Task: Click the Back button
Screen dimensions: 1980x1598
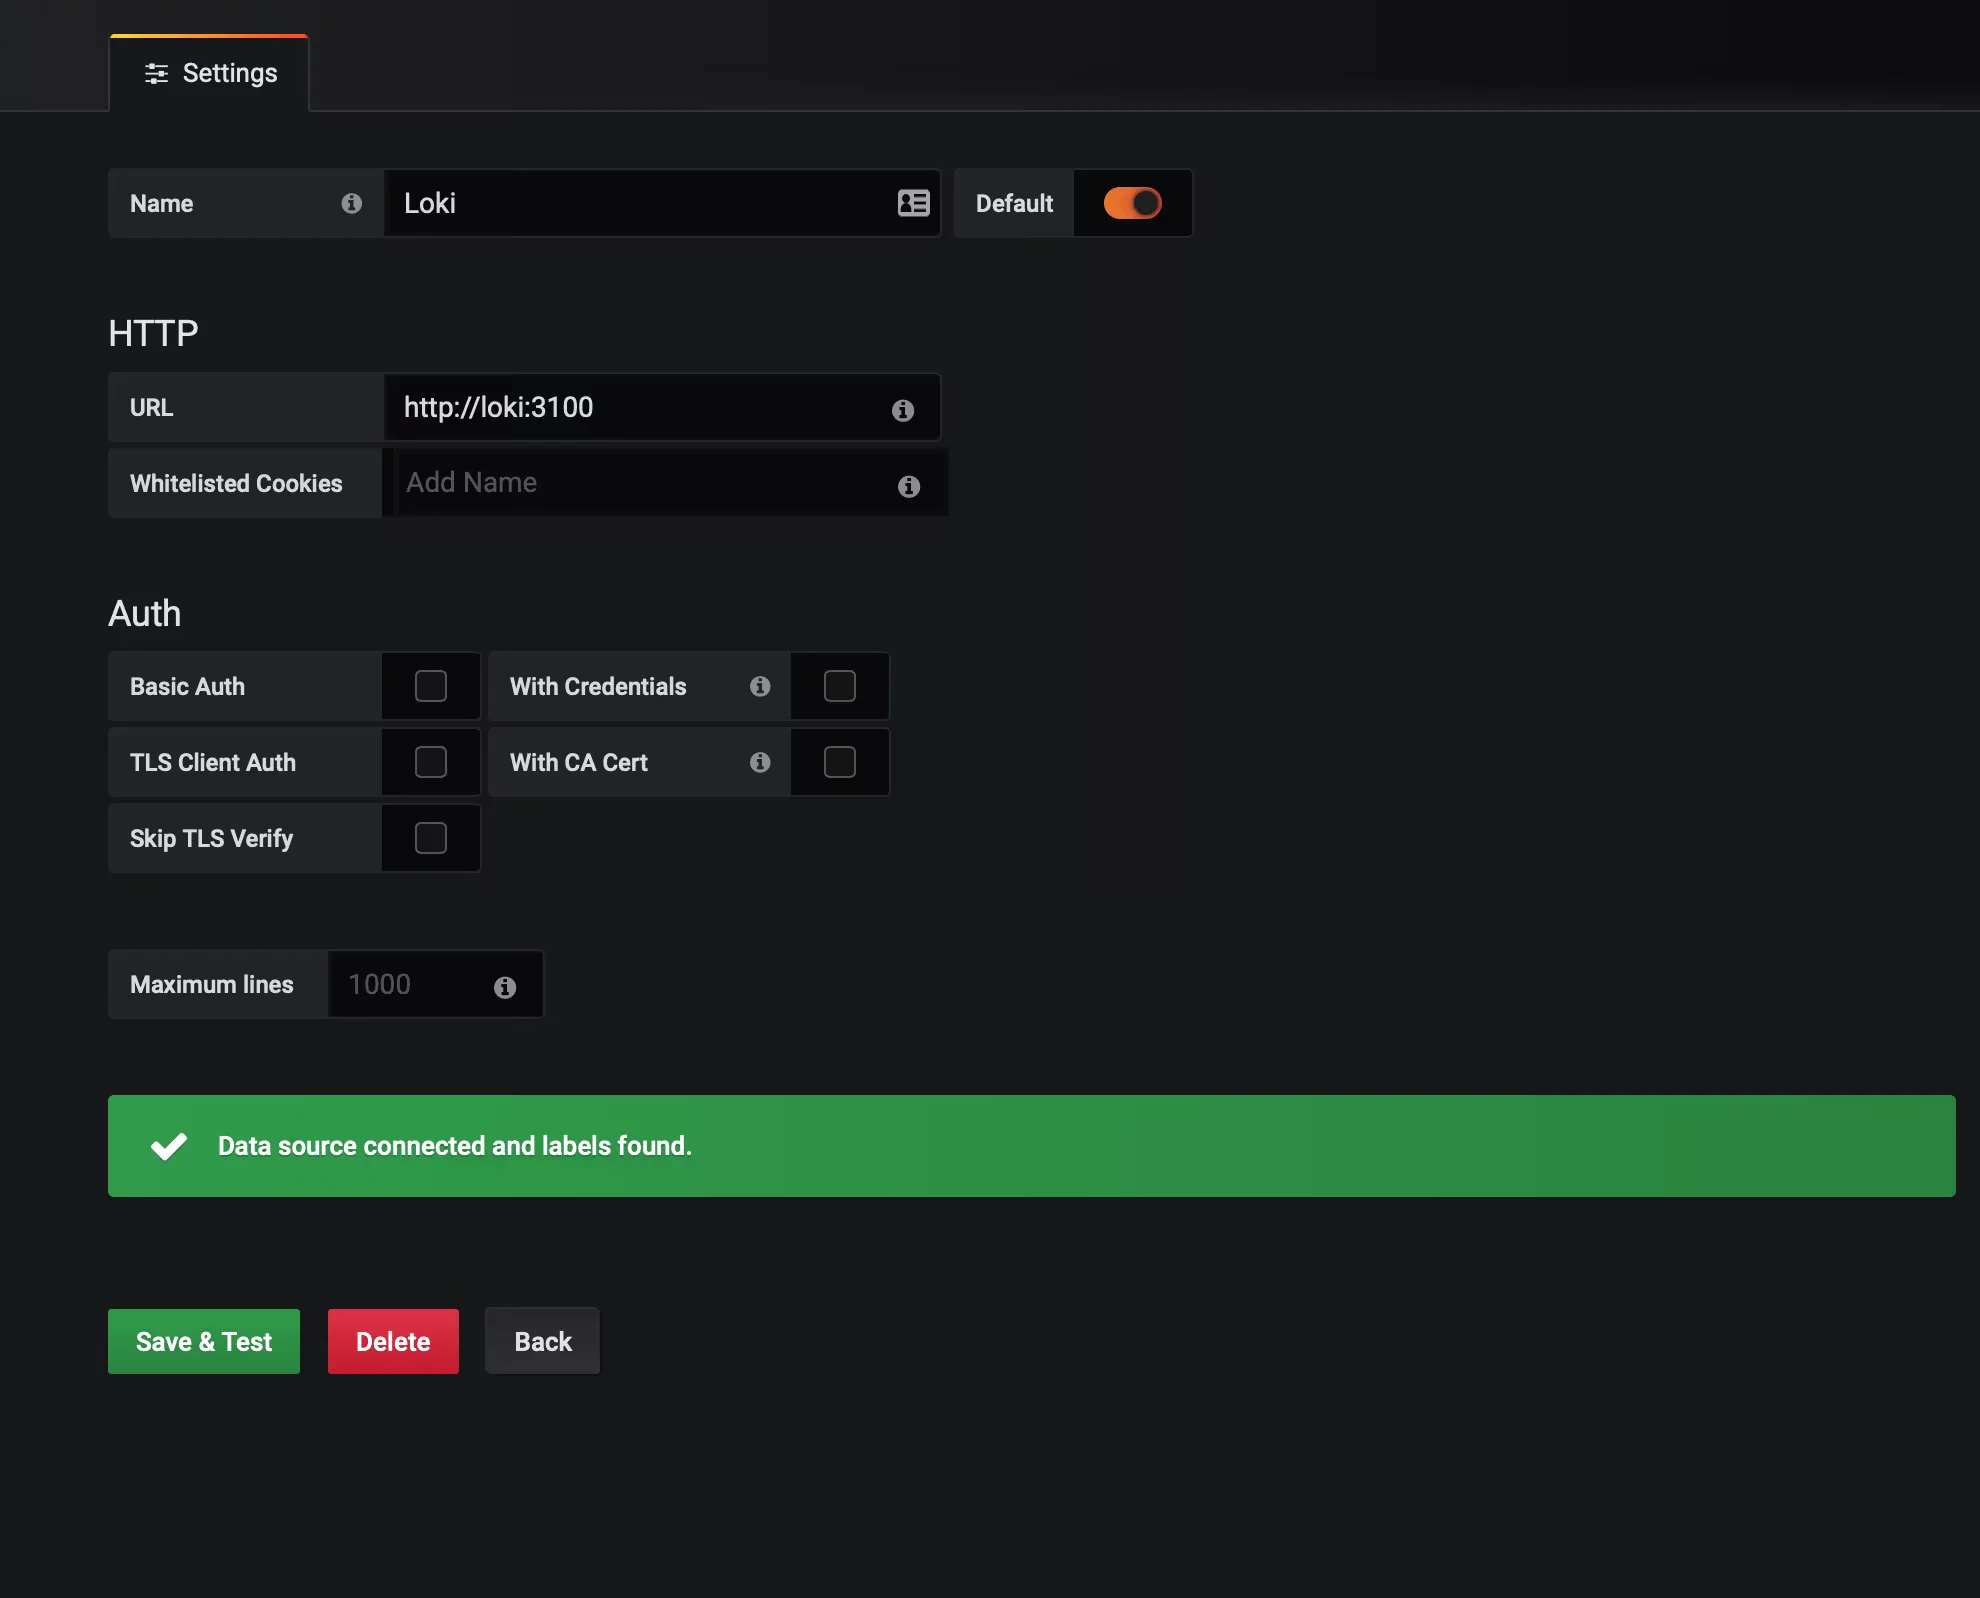Action: [543, 1341]
